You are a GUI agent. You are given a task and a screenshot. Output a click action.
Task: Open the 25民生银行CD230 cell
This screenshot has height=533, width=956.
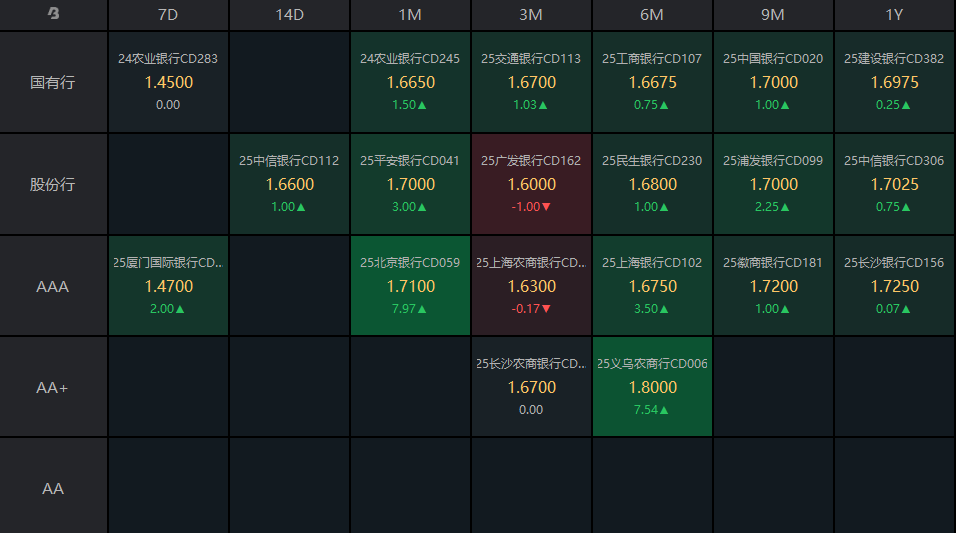point(652,184)
